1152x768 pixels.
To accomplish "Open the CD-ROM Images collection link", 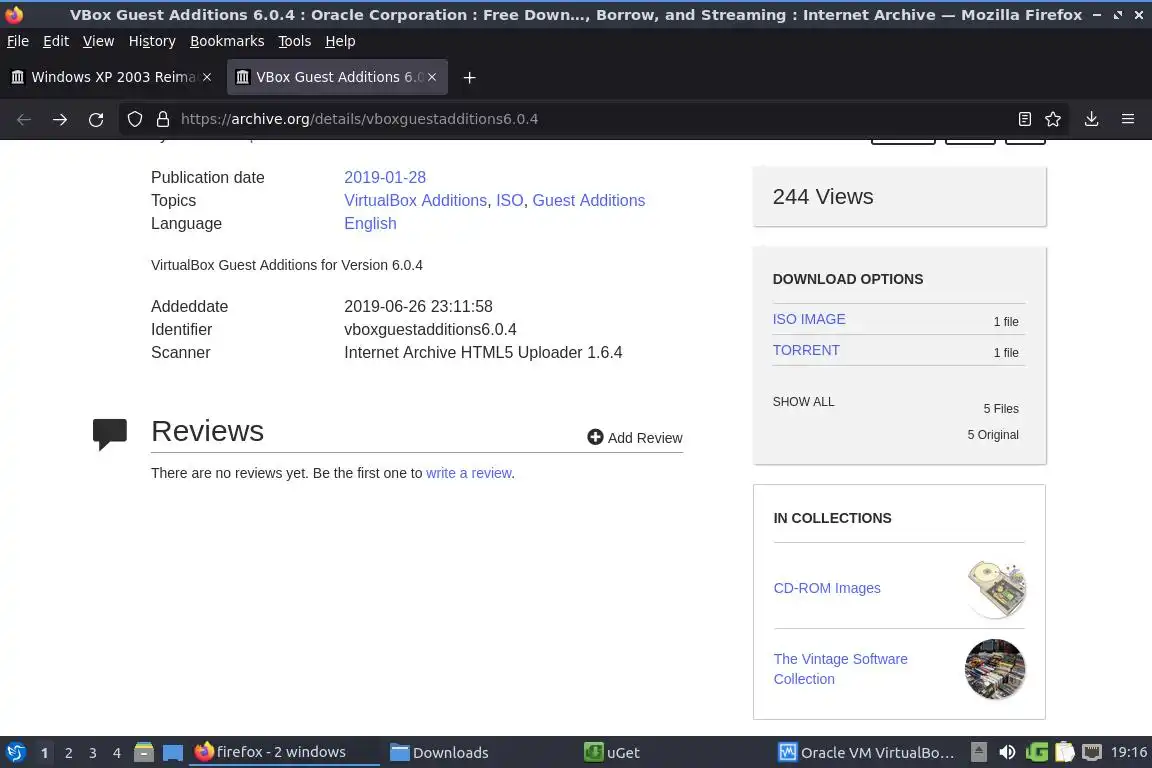I will (x=827, y=588).
